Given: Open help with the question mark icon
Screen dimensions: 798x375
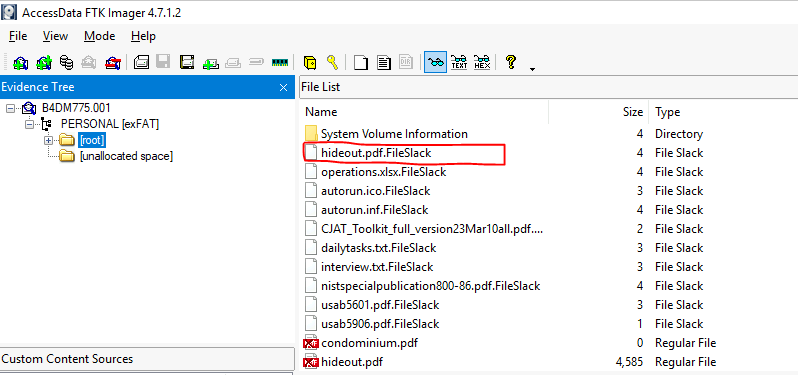Looking at the screenshot, I should [511, 63].
